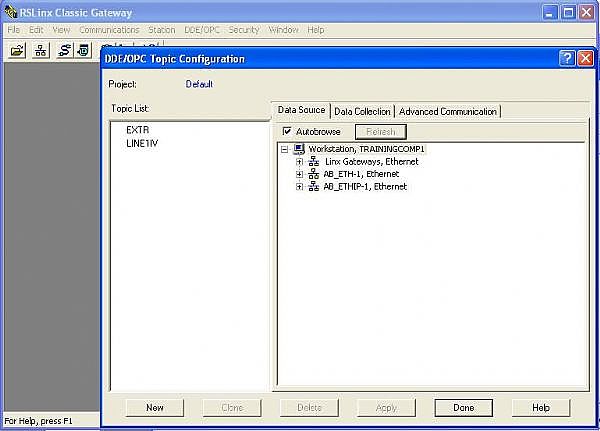Viewport: 600px width, 431px height.
Task: Open the Security menu
Action: [x=244, y=30]
